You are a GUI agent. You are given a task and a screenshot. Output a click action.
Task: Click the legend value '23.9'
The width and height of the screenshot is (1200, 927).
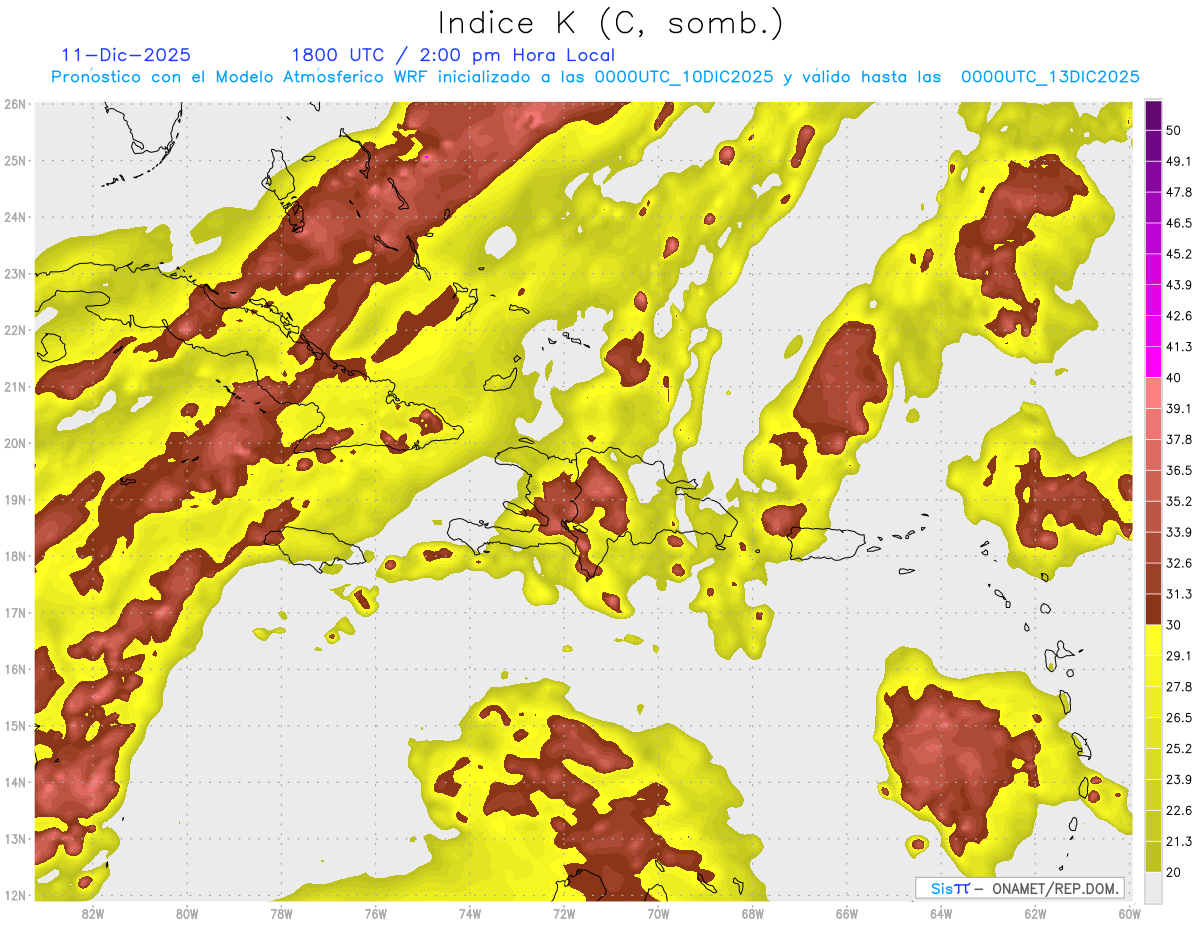(1179, 780)
